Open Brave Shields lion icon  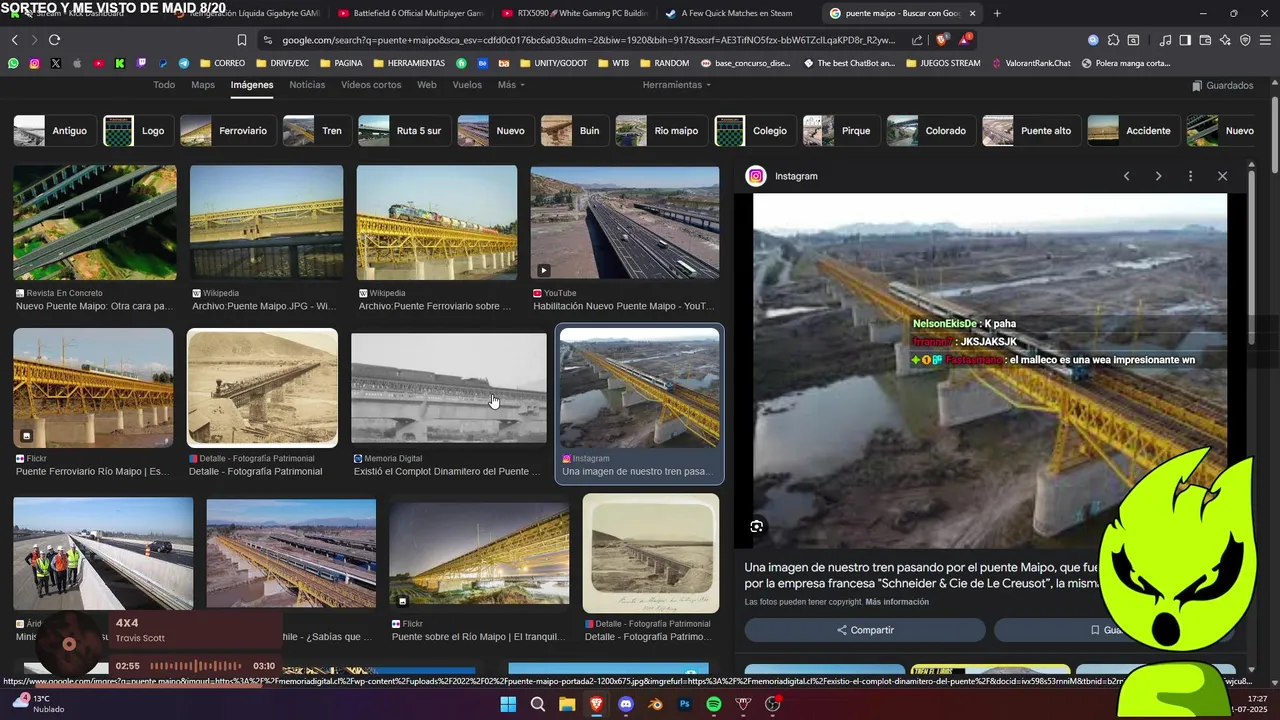pos(940,40)
